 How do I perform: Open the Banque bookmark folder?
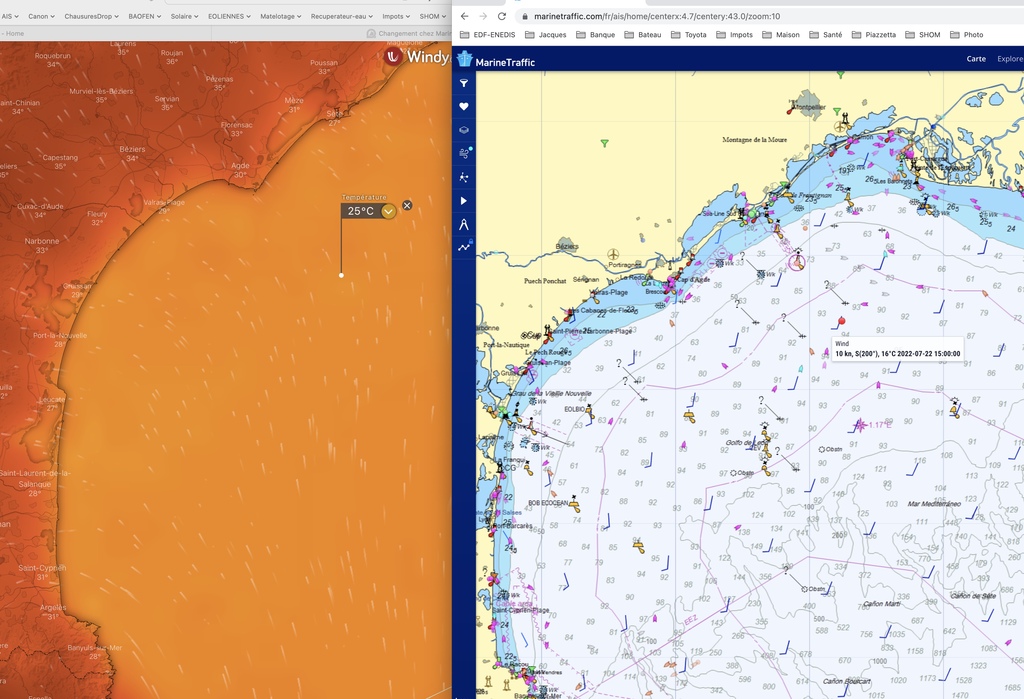click(x=596, y=35)
